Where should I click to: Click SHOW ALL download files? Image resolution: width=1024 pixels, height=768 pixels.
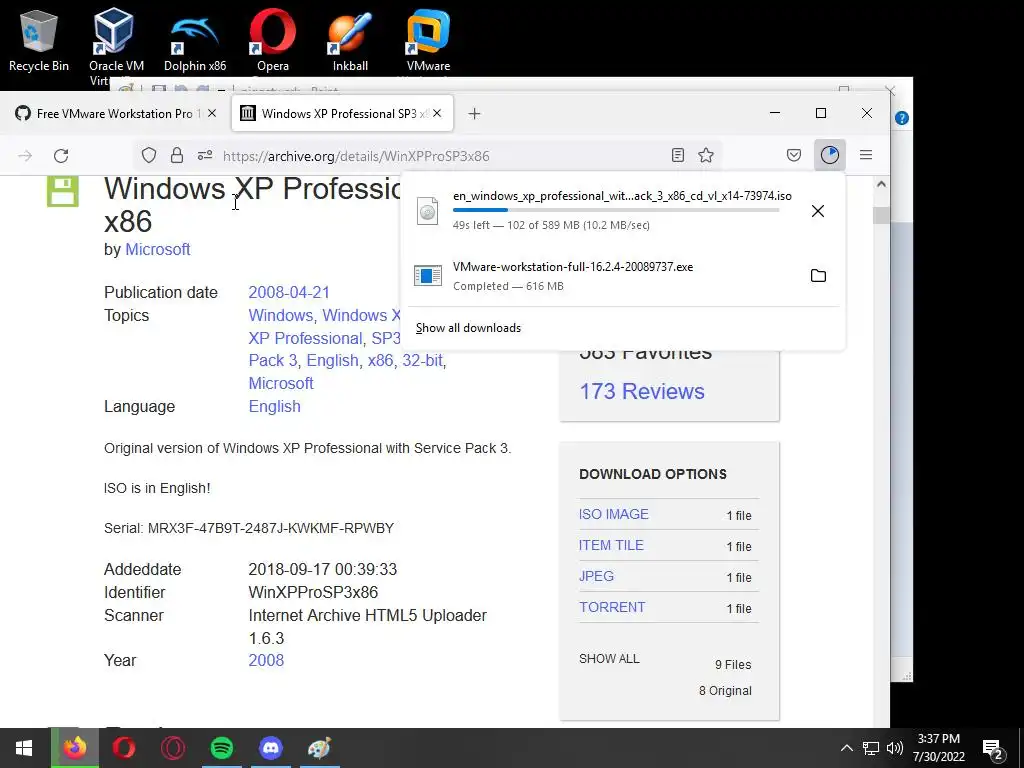[x=609, y=658]
